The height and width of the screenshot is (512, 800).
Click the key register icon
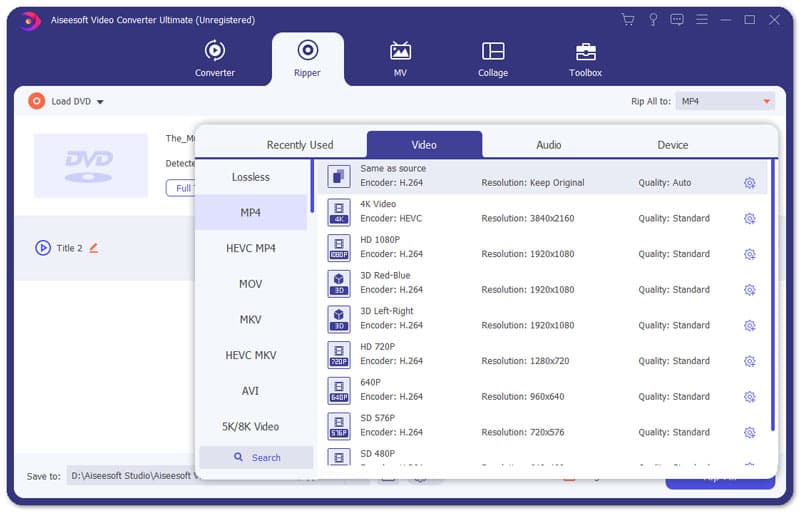[x=652, y=19]
